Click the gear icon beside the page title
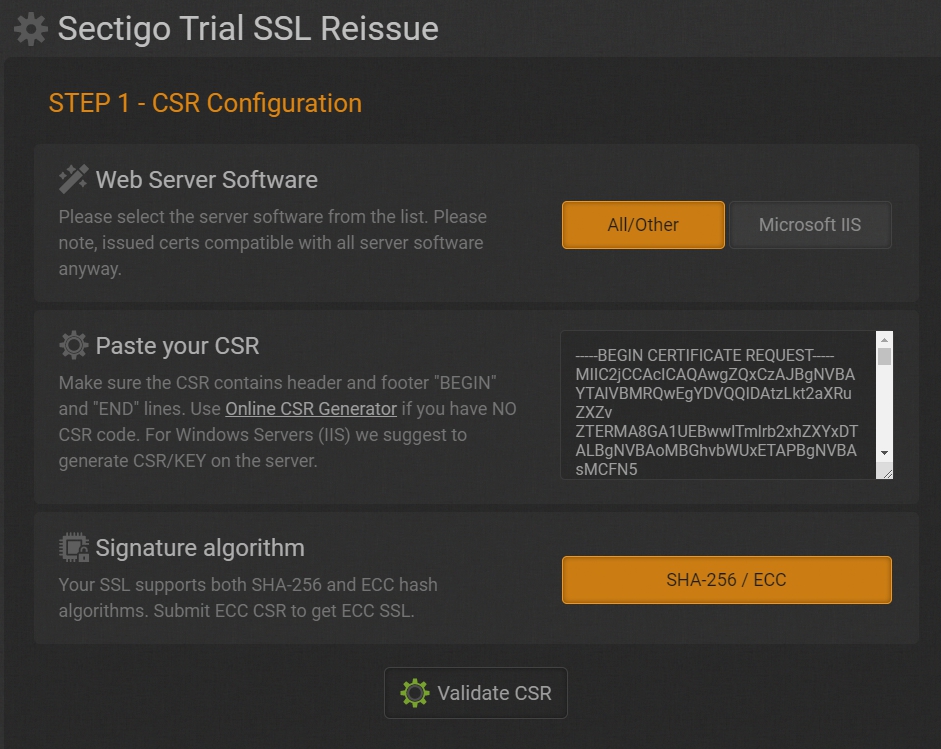941x749 pixels. [31, 29]
